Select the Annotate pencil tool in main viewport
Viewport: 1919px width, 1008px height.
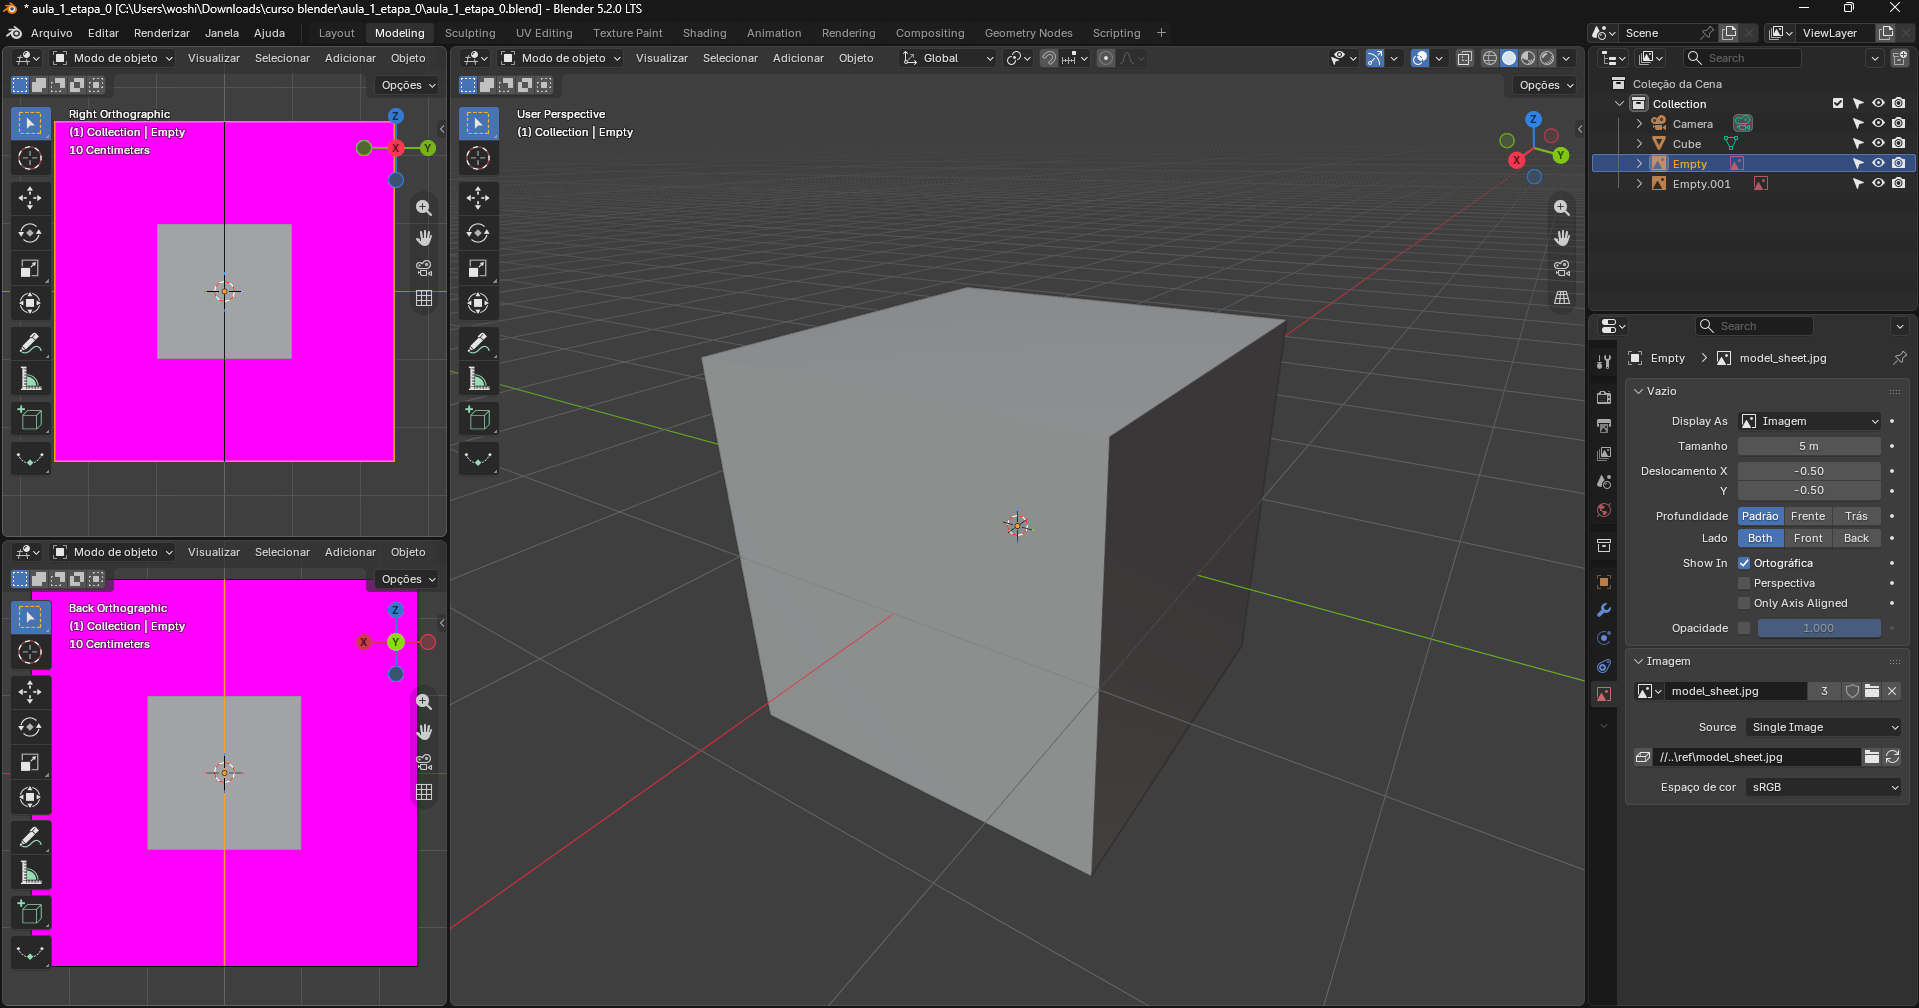click(x=478, y=343)
